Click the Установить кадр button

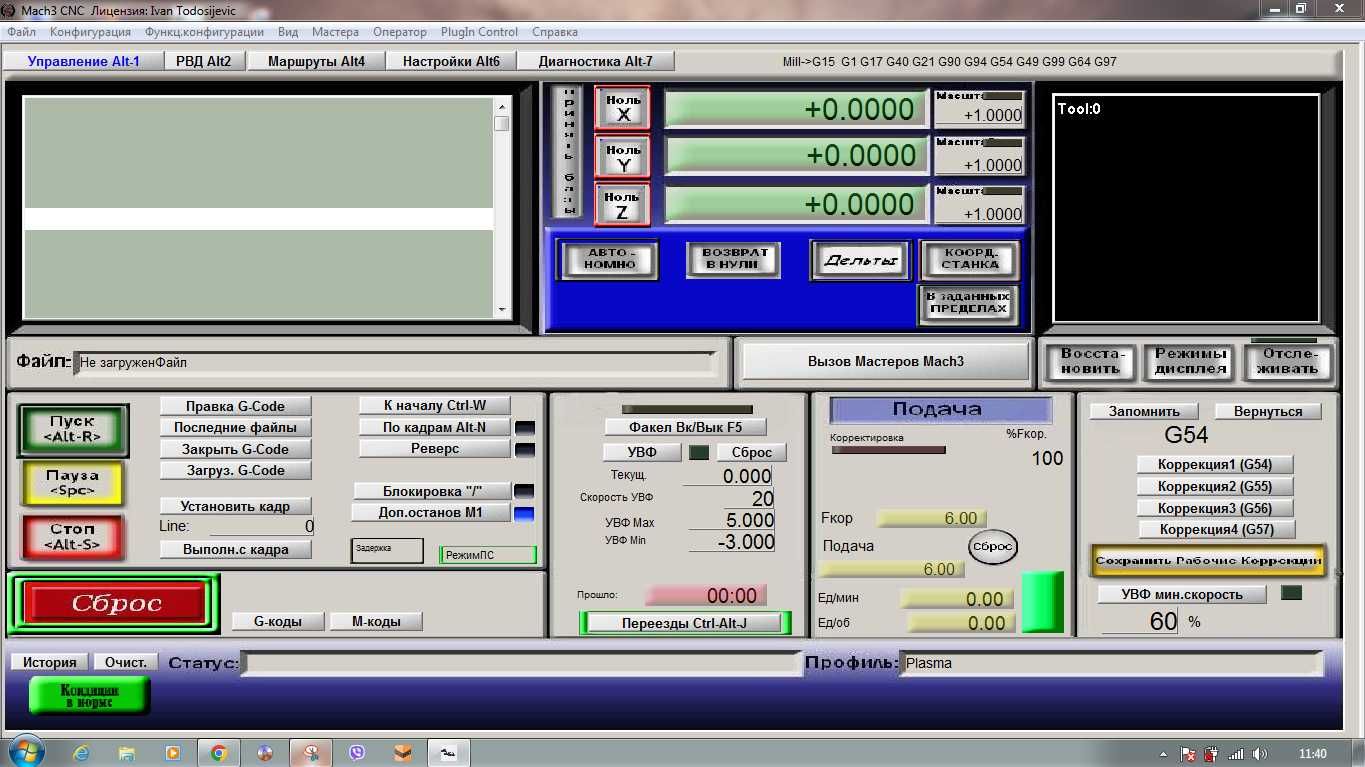pyautogui.click(x=235, y=506)
